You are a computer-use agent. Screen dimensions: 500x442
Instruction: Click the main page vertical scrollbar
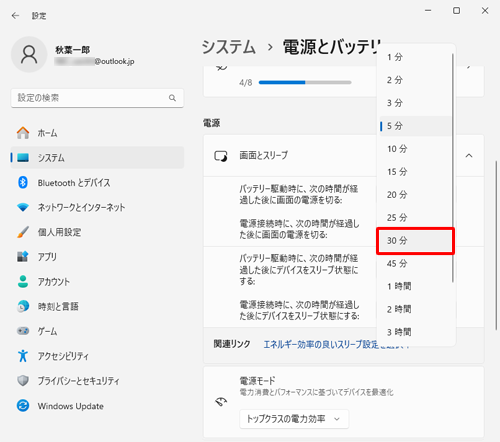(496, 245)
